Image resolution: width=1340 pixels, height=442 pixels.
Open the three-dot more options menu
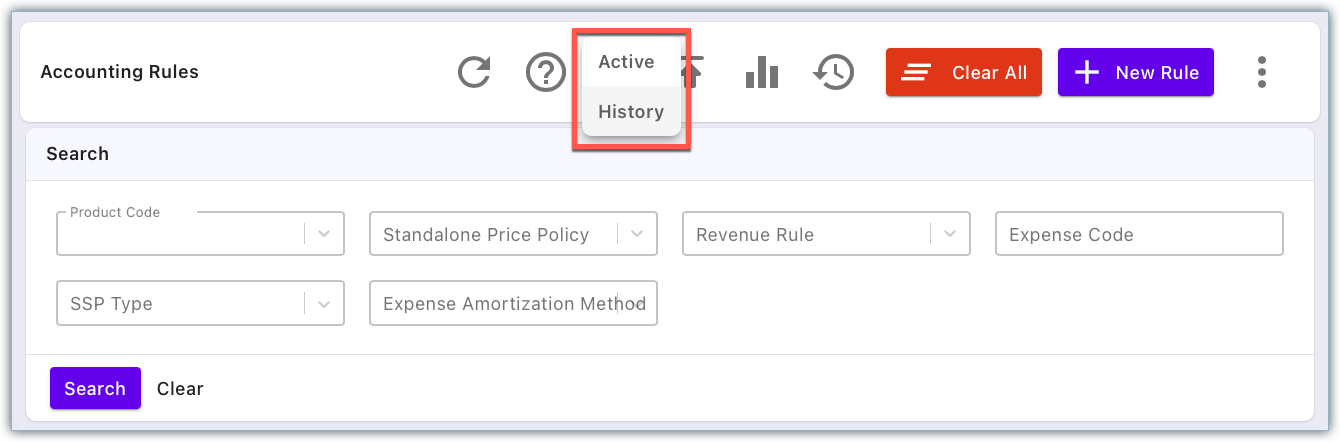[1262, 72]
